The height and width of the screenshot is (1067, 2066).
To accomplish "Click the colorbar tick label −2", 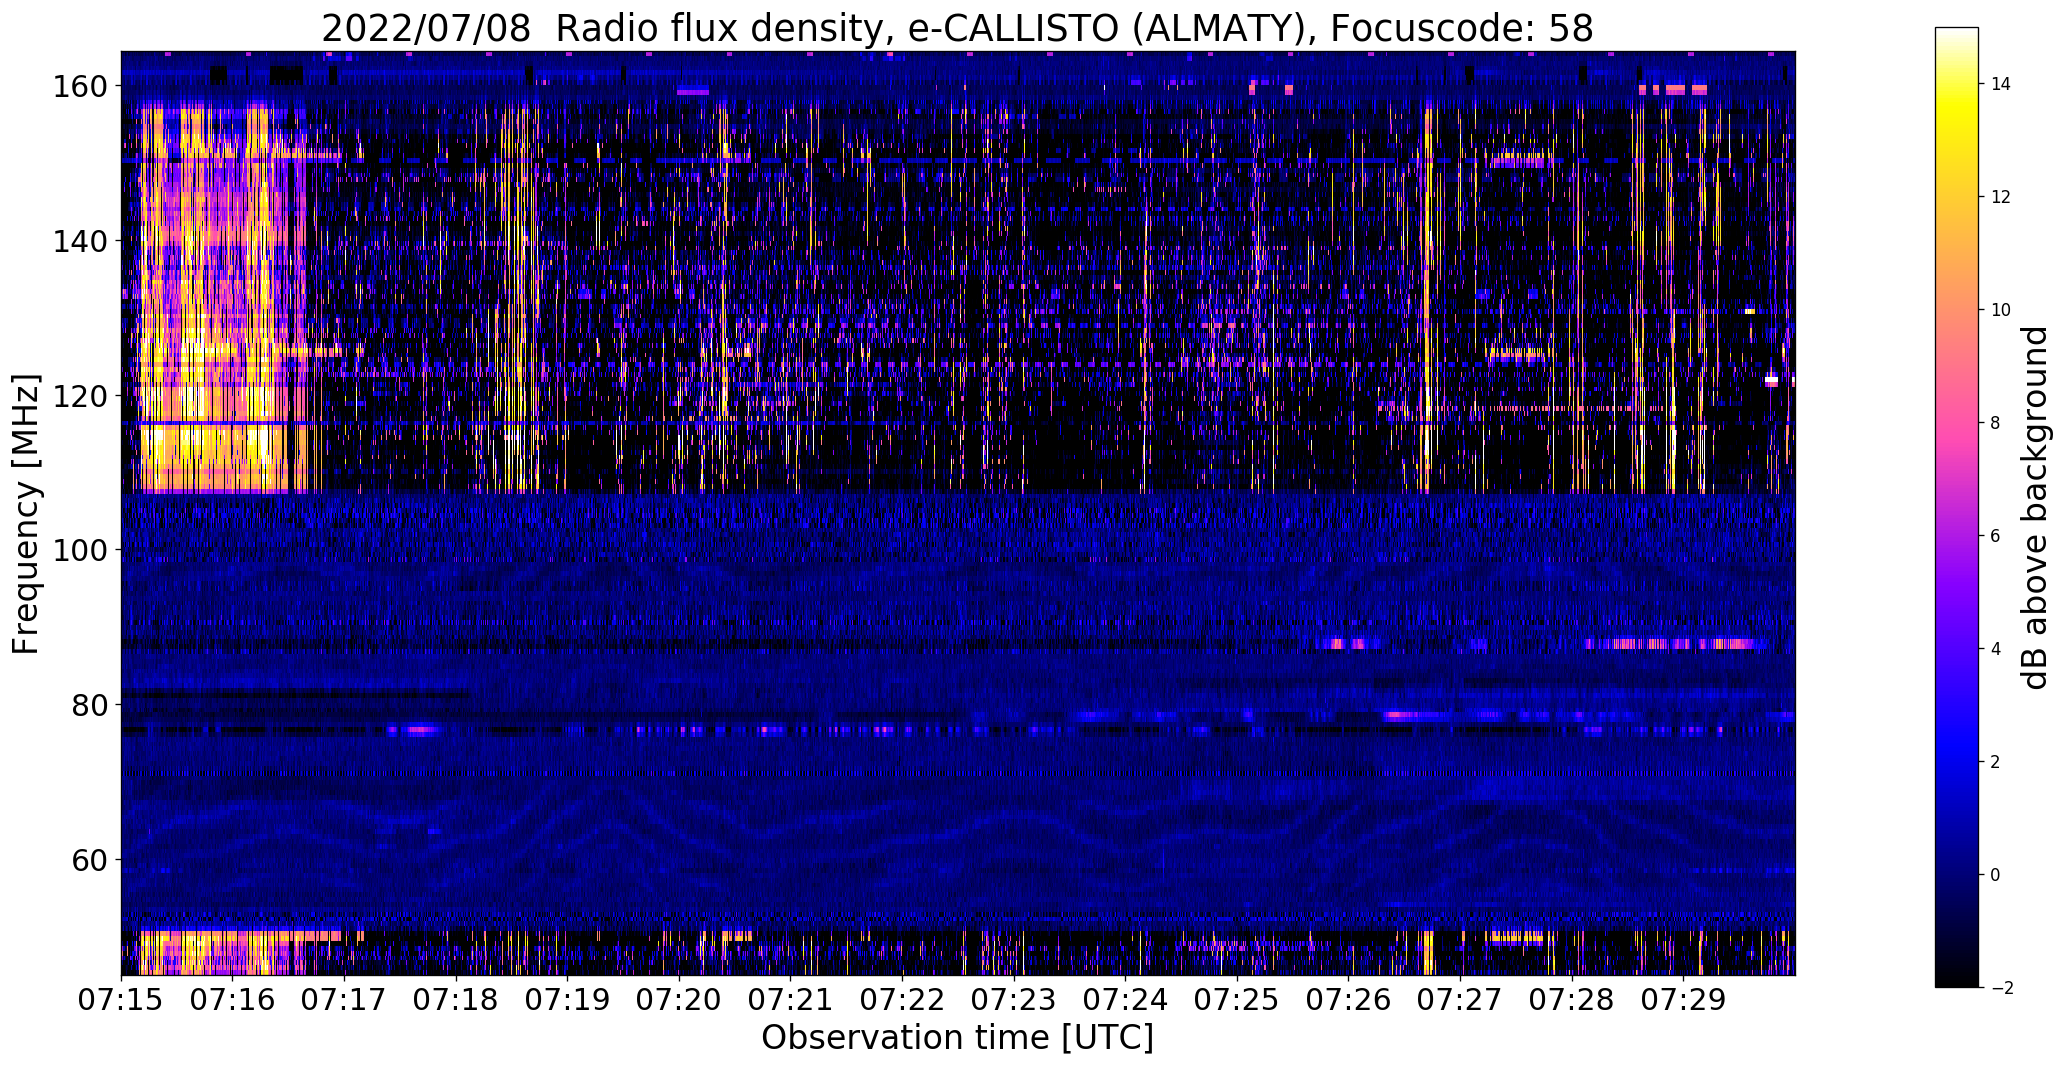I will click(2000, 988).
